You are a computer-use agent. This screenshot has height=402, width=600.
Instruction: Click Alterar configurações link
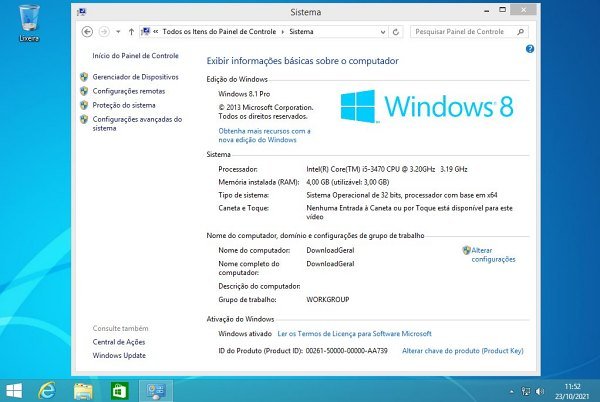coord(493,255)
